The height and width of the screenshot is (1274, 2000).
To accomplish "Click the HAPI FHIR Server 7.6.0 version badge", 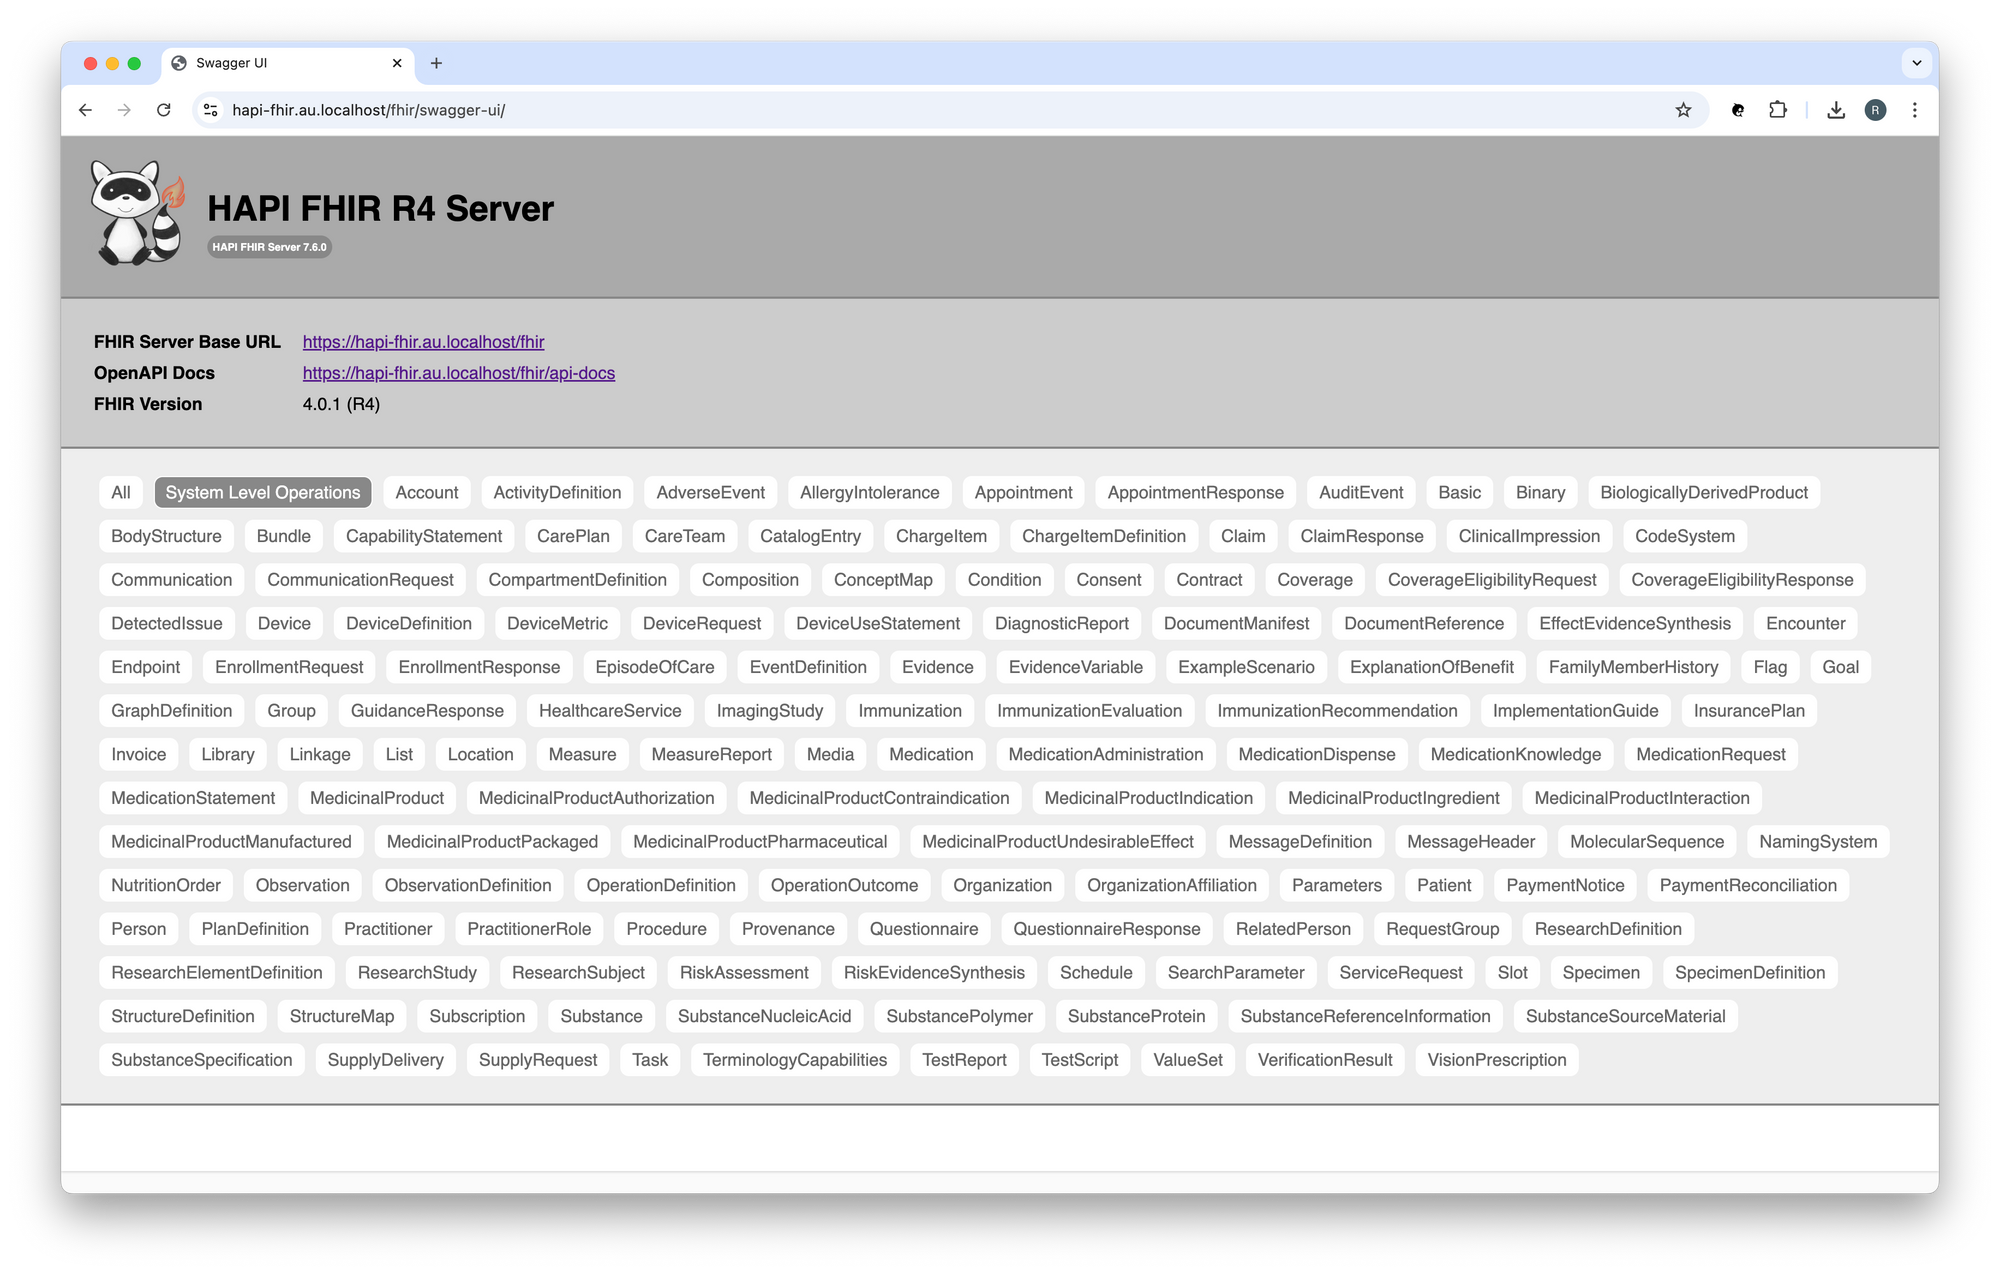I will (269, 247).
